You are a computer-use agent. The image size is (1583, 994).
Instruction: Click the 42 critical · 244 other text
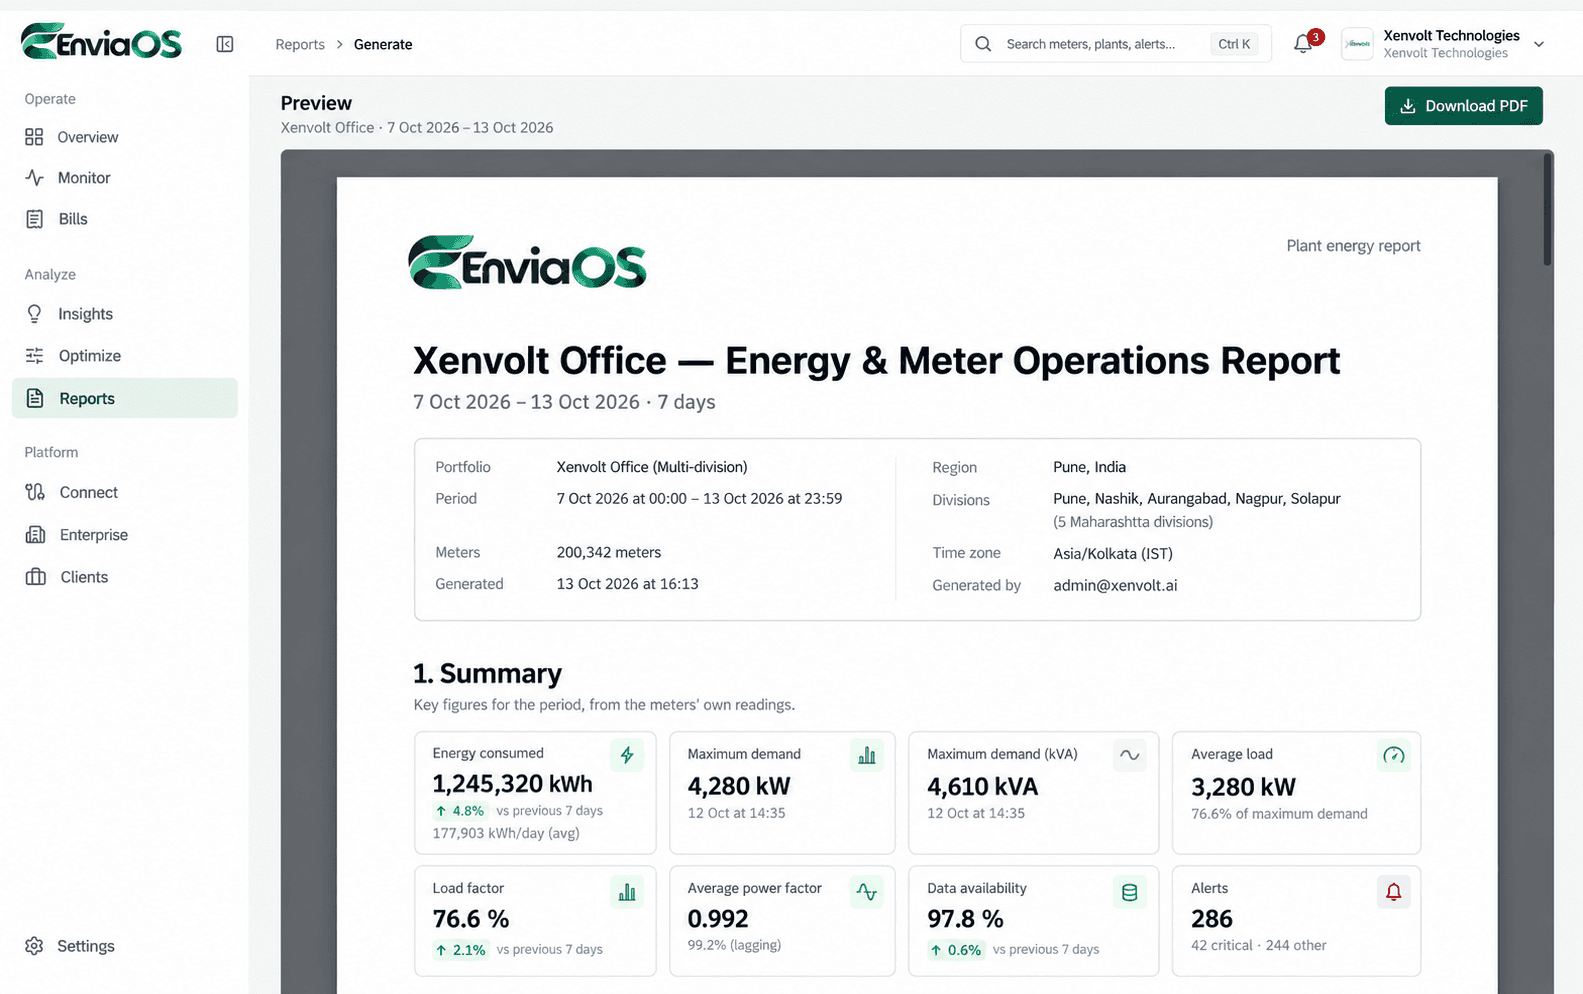click(1259, 945)
